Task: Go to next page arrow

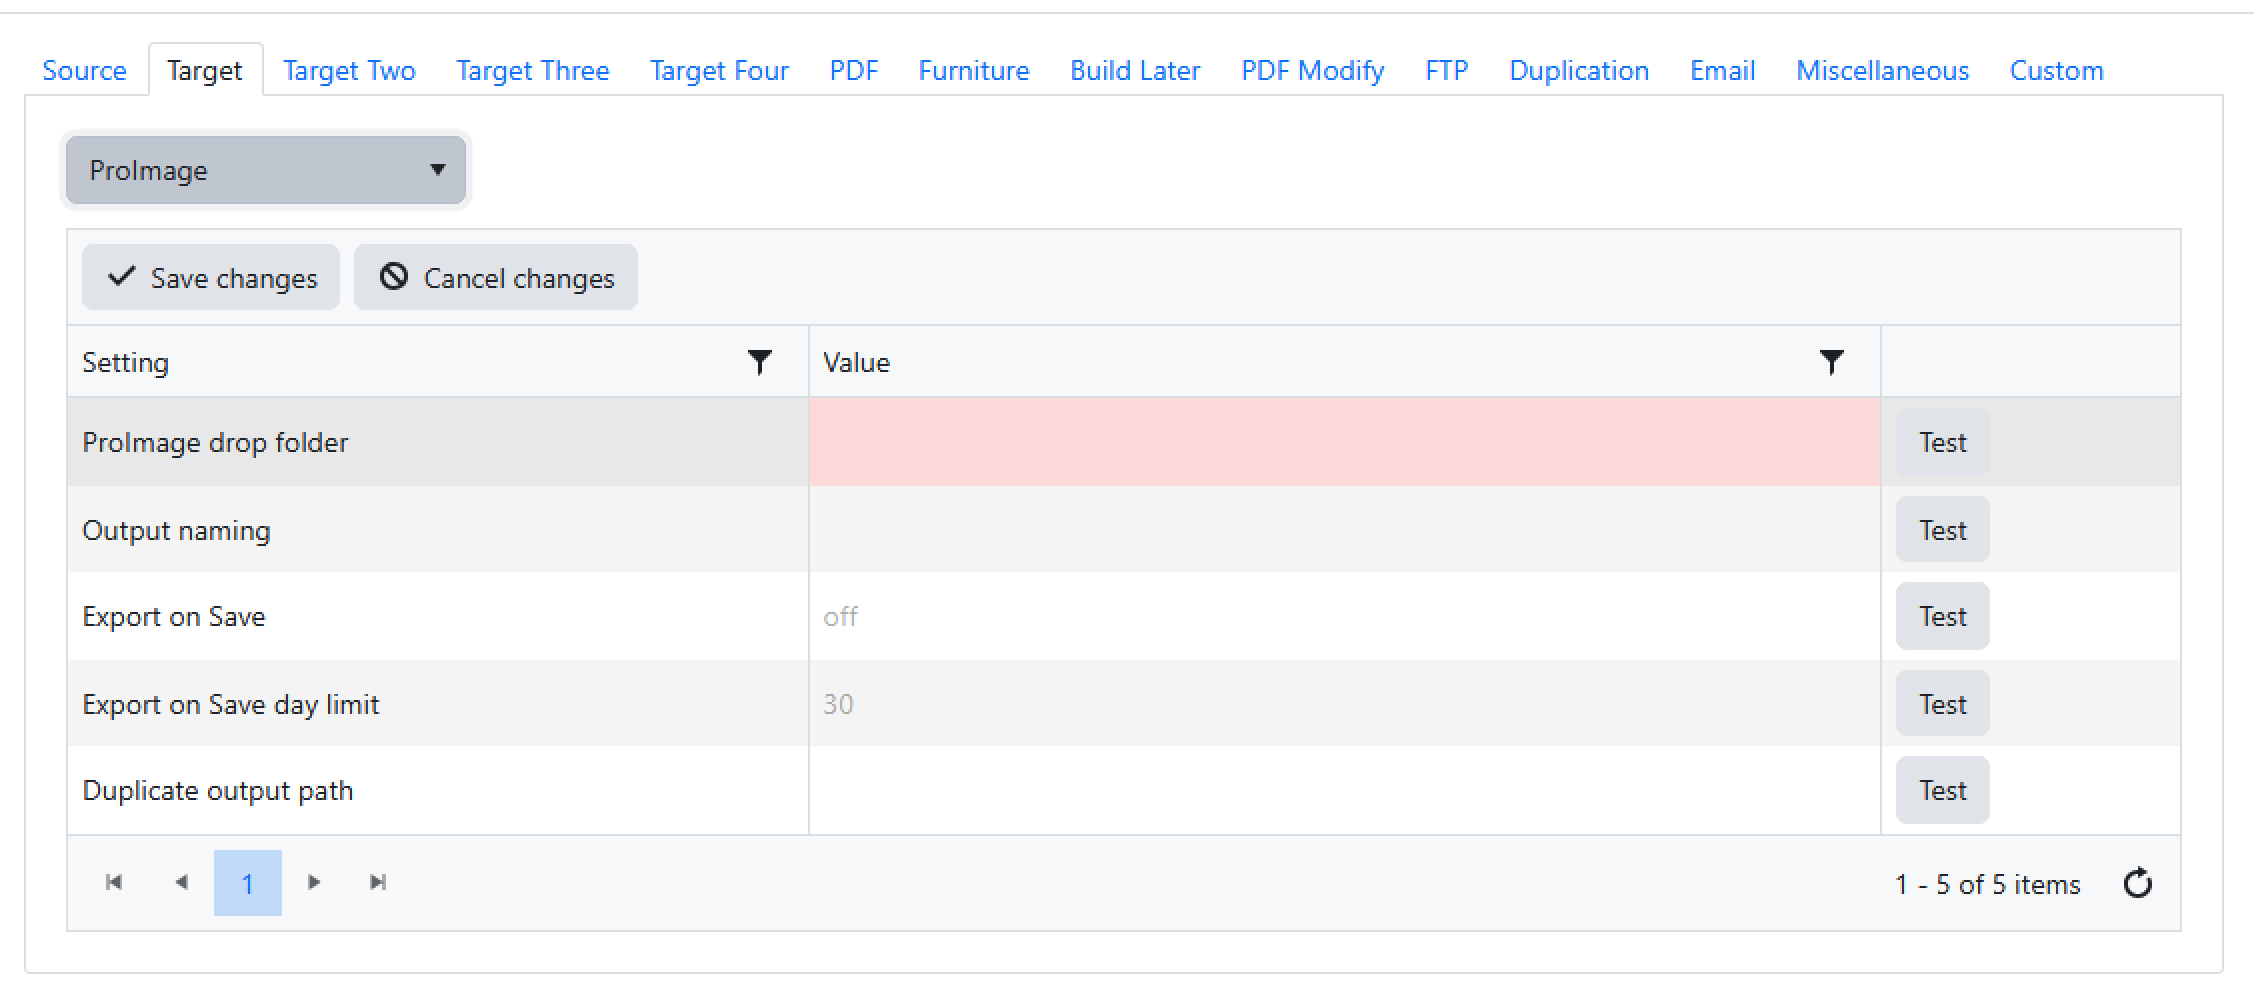Action: coord(314,882)
